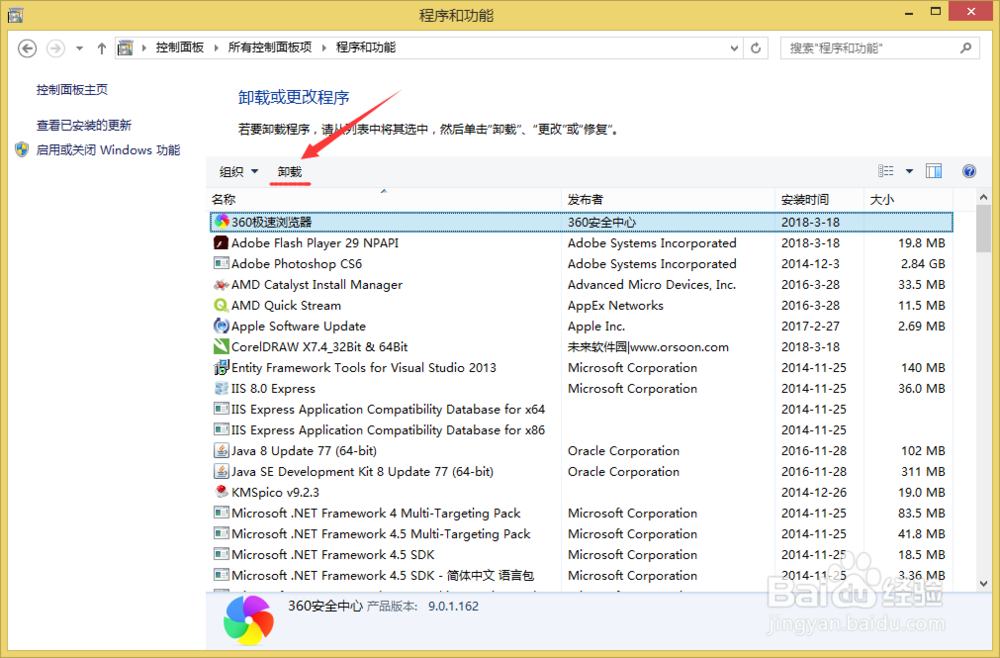Select the .NET Framework 4.5 SDK icon
1000x658 pixels.
tap(221, 554)
